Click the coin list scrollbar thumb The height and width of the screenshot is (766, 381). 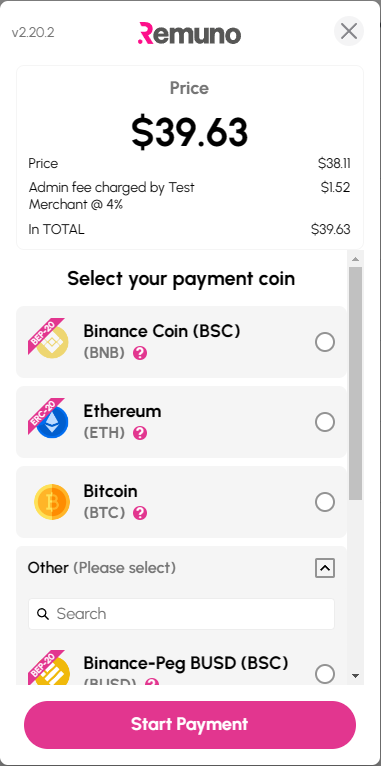[356, 383]
